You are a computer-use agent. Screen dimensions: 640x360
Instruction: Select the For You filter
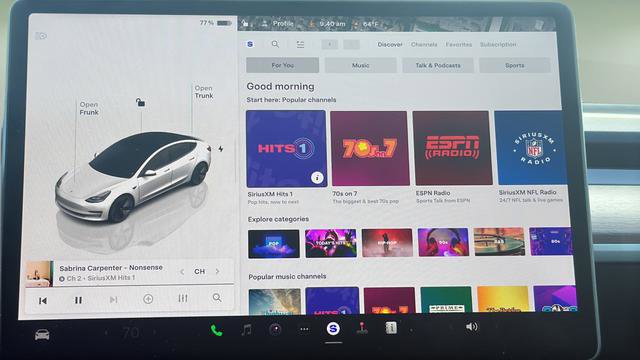pyautogui.click(x=282, y=65)
